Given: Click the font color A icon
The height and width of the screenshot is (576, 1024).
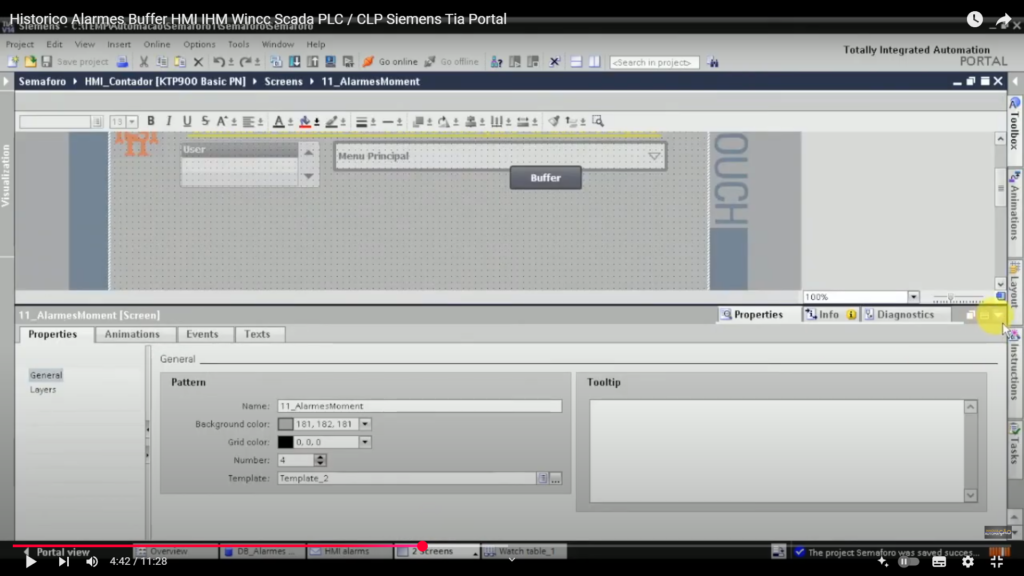Looking at the screenshot, I should click(278, 121).
